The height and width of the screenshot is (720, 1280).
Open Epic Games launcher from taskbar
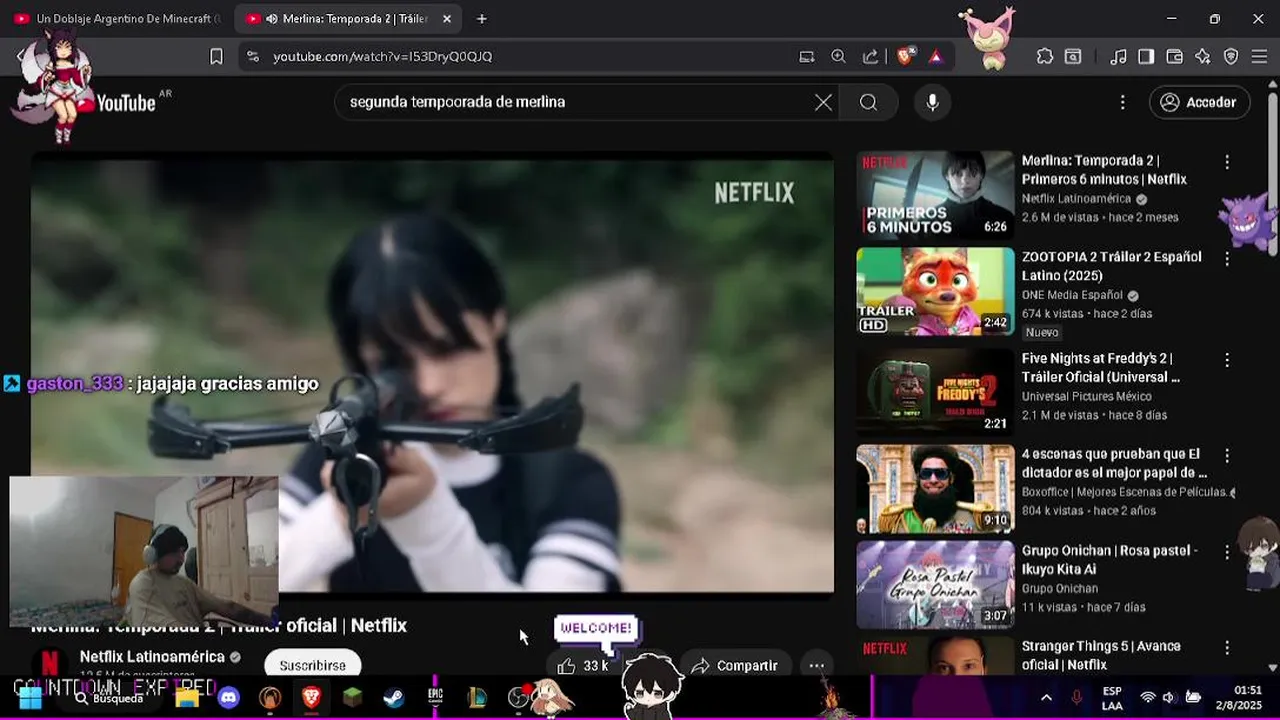(x=435, y=697)
